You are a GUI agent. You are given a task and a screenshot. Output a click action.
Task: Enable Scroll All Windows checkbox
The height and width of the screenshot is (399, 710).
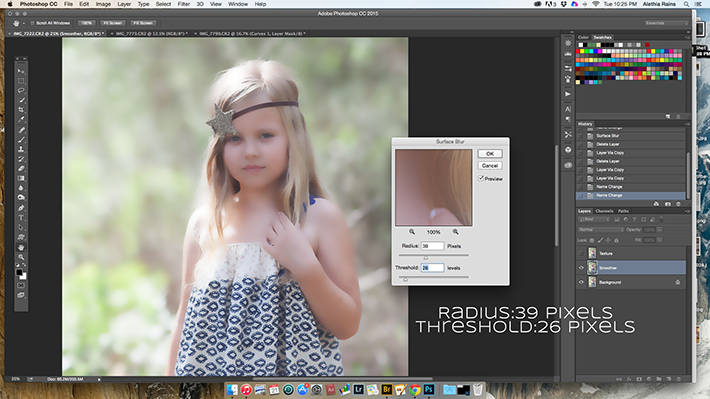pyautogui.click(x=33, y=23)
